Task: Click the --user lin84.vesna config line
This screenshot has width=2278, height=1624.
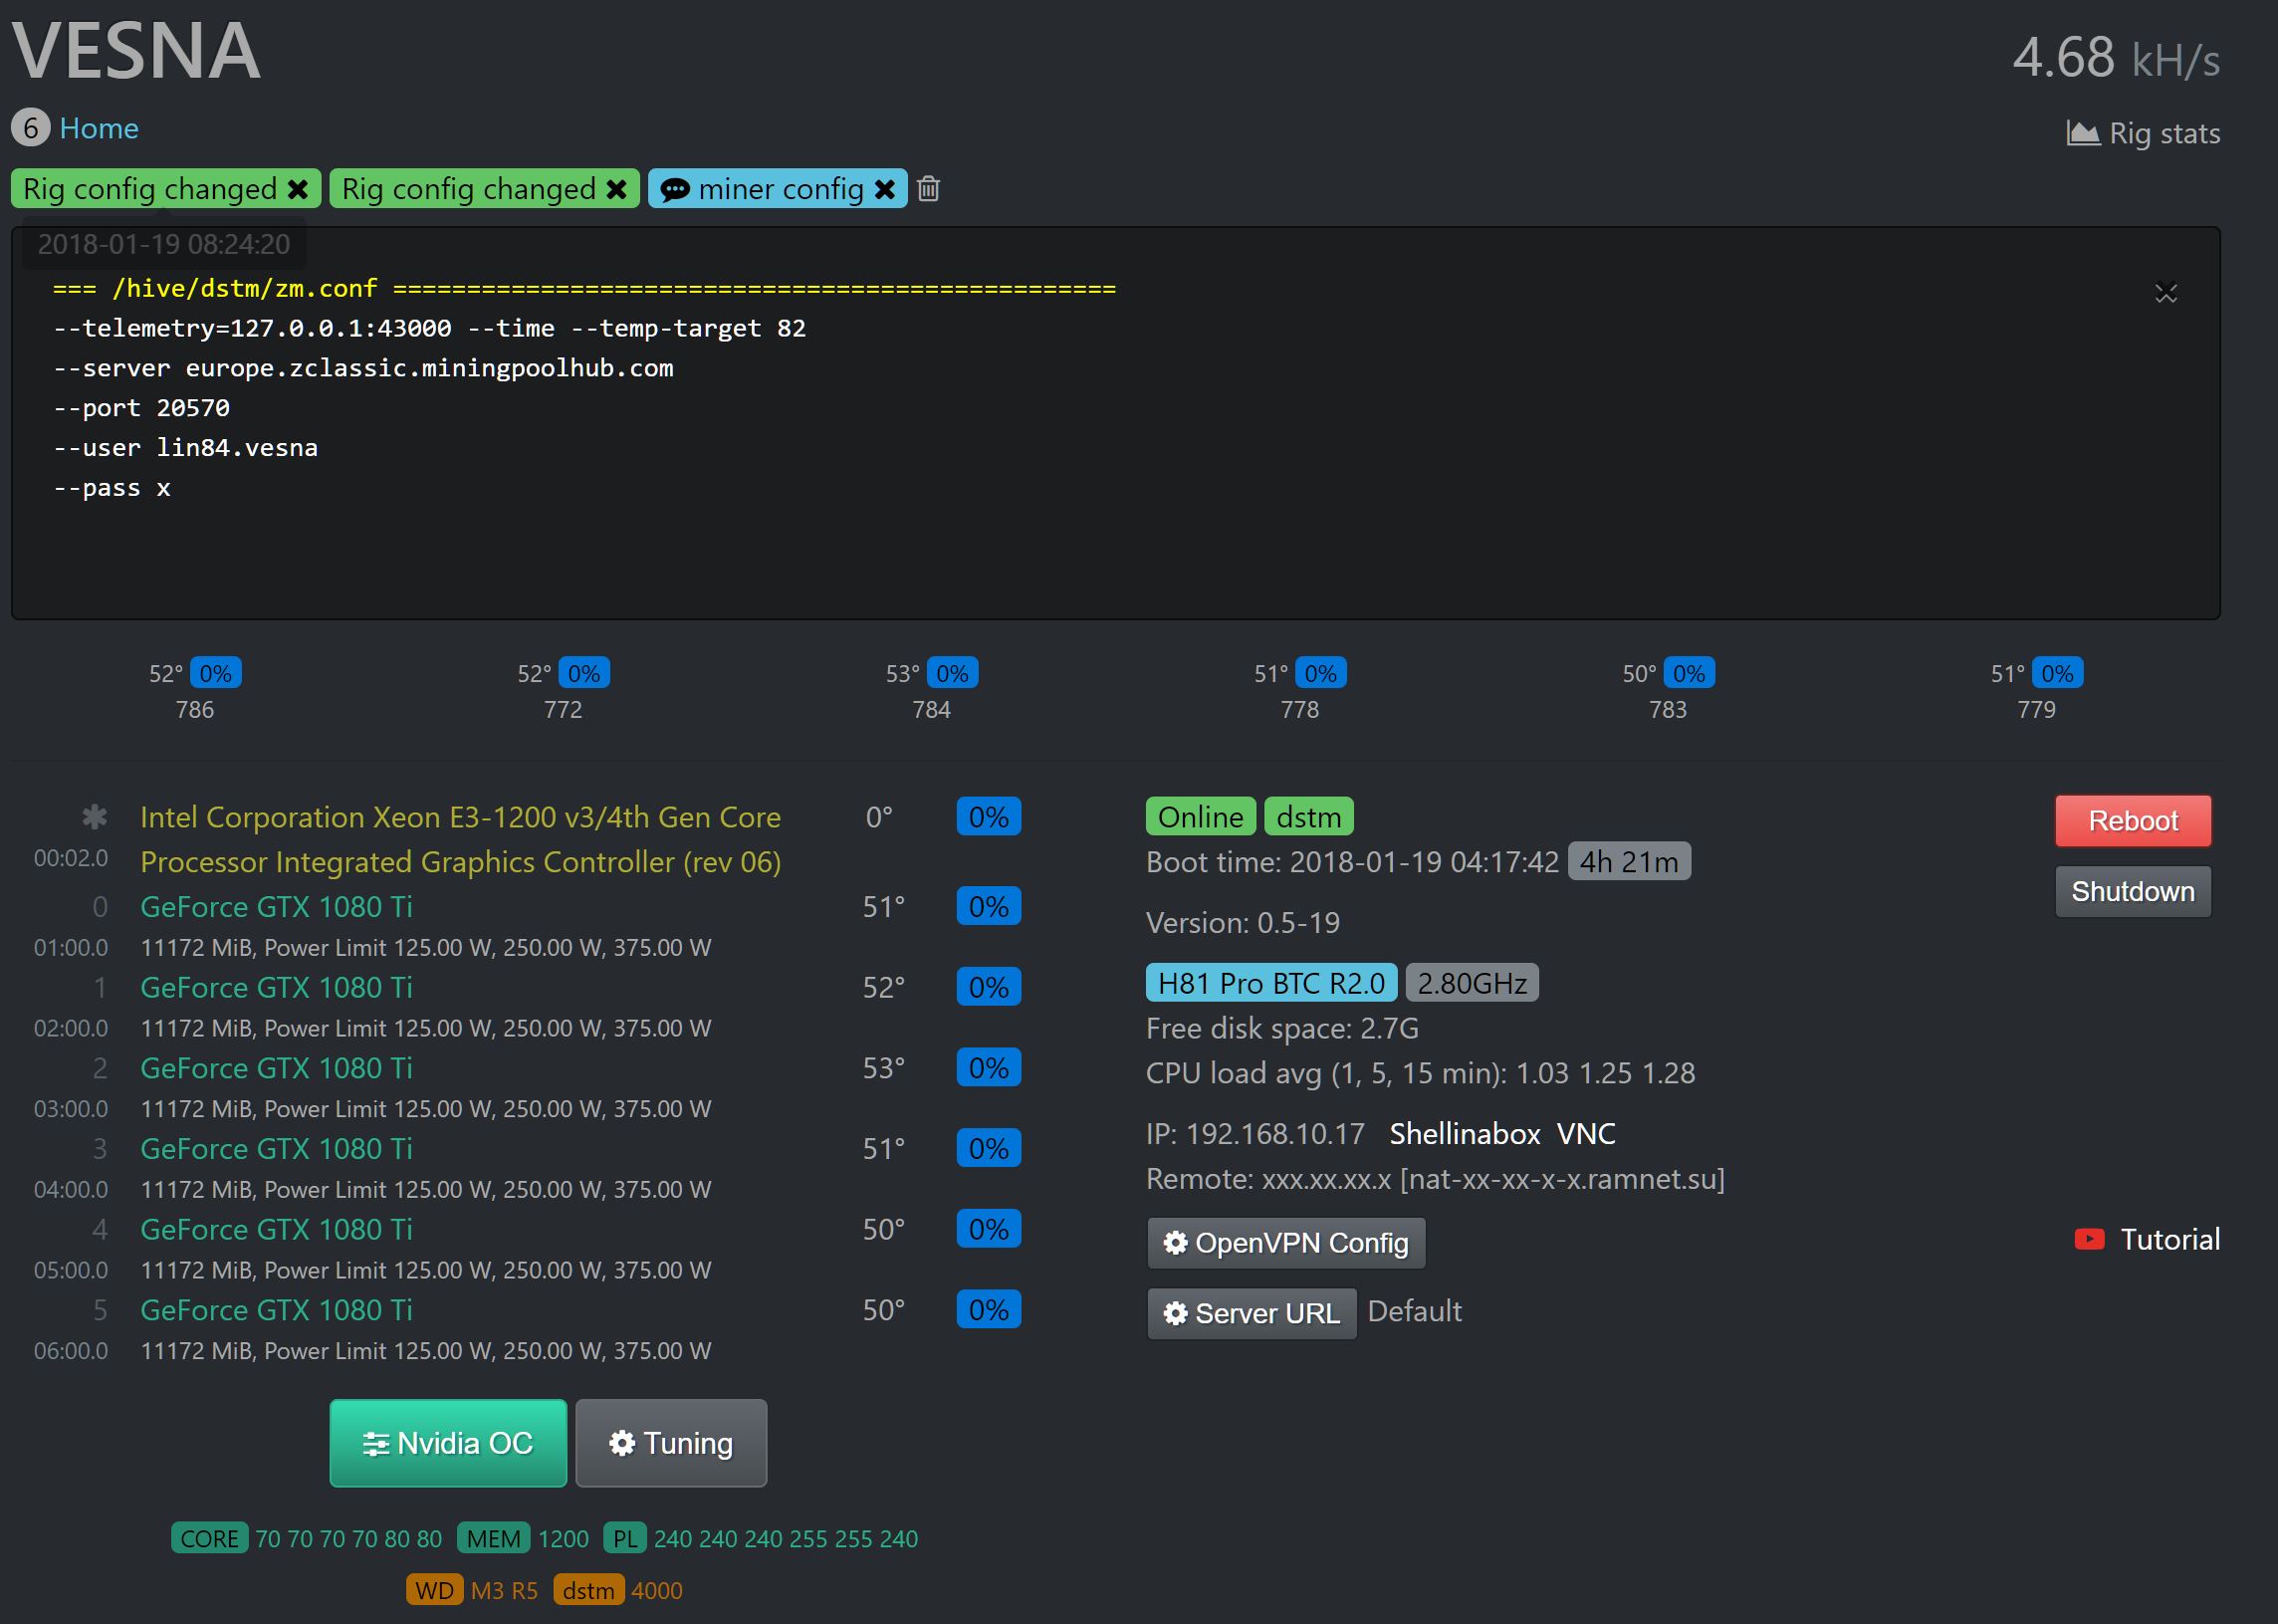Action: pos(185,447)
